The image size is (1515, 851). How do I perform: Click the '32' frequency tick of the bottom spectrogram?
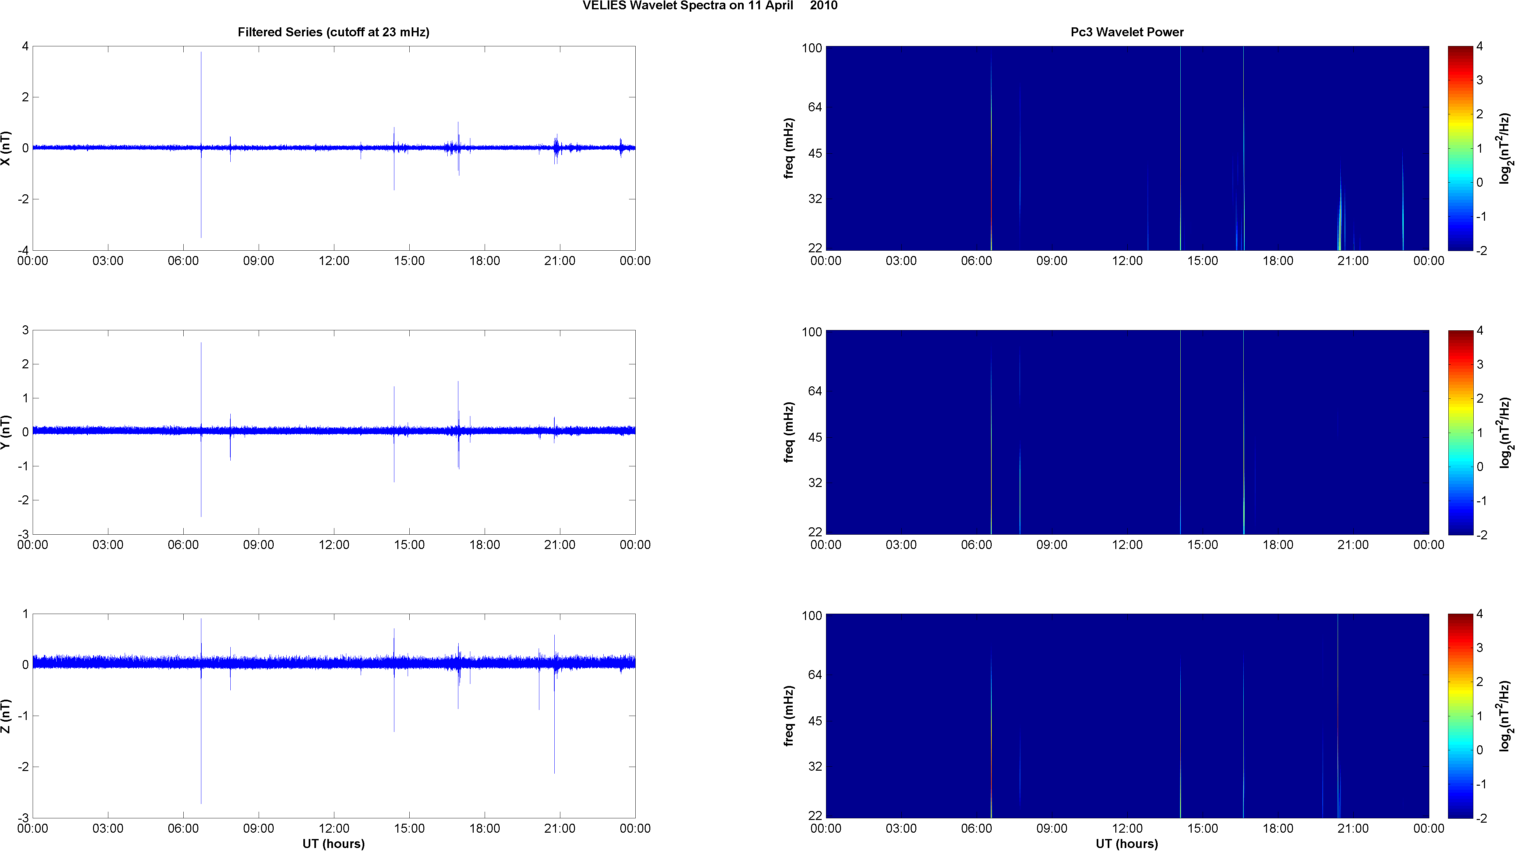tap(814, 767)
